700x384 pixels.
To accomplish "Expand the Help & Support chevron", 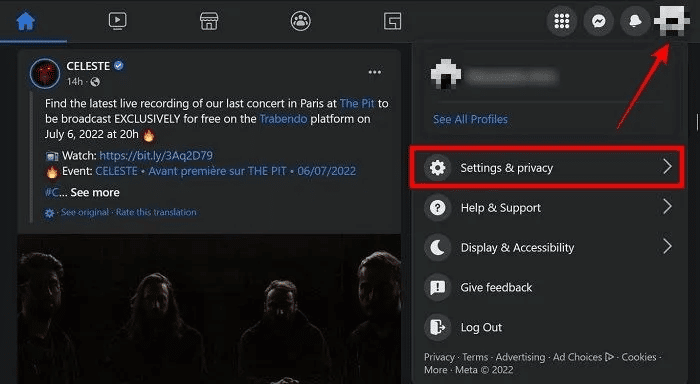I will pos(667,206).
